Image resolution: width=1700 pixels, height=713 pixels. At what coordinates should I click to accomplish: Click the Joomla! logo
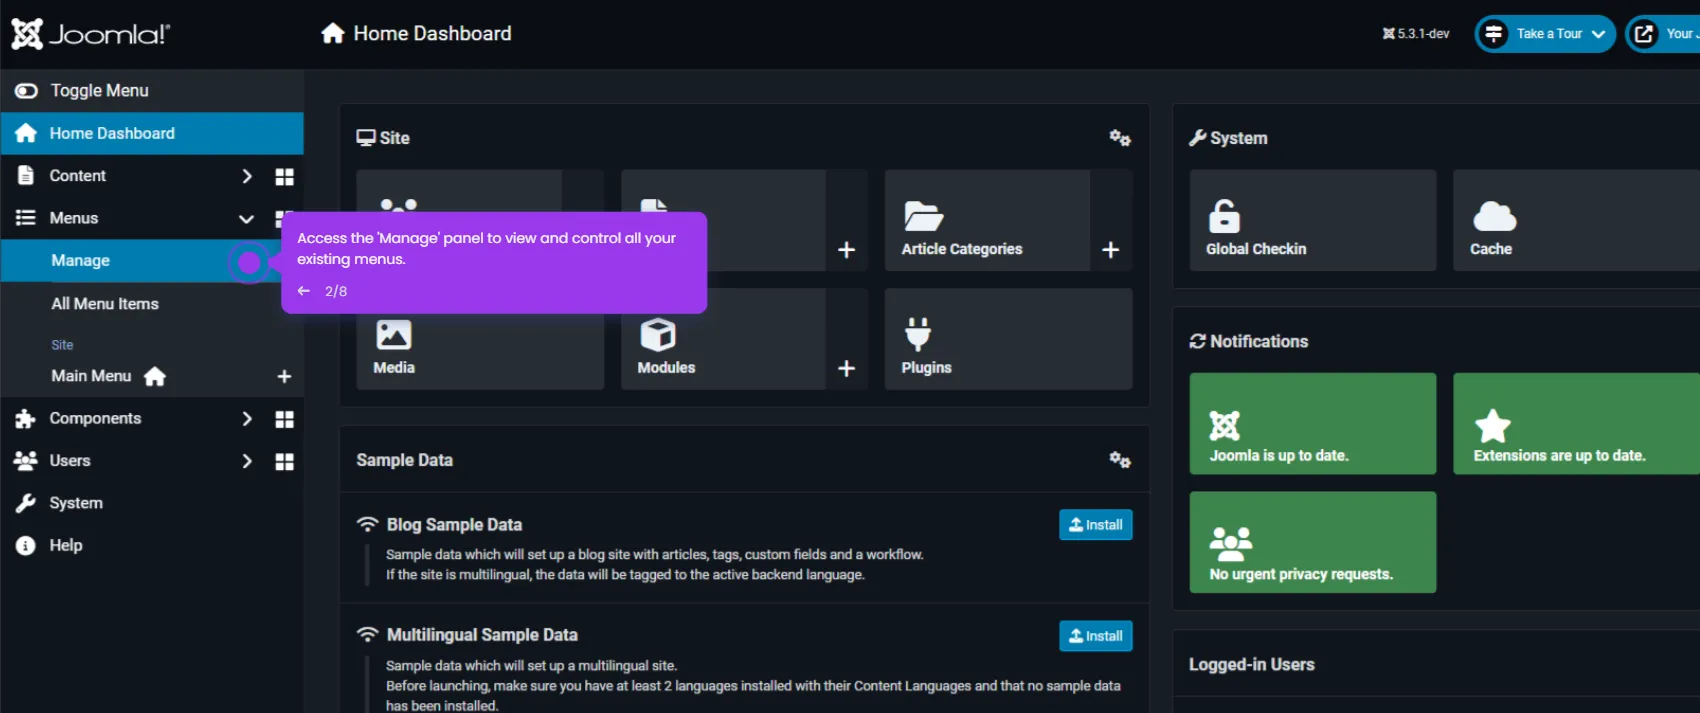[x=91, y=34]
